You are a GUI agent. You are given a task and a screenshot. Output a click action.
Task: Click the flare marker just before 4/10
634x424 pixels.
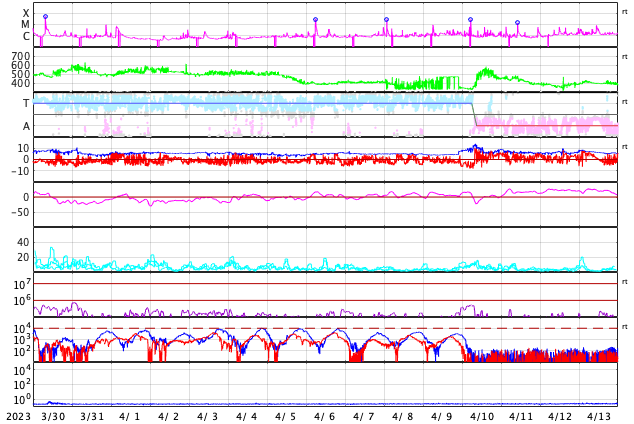pyautogui.click(x=470, y=19)
